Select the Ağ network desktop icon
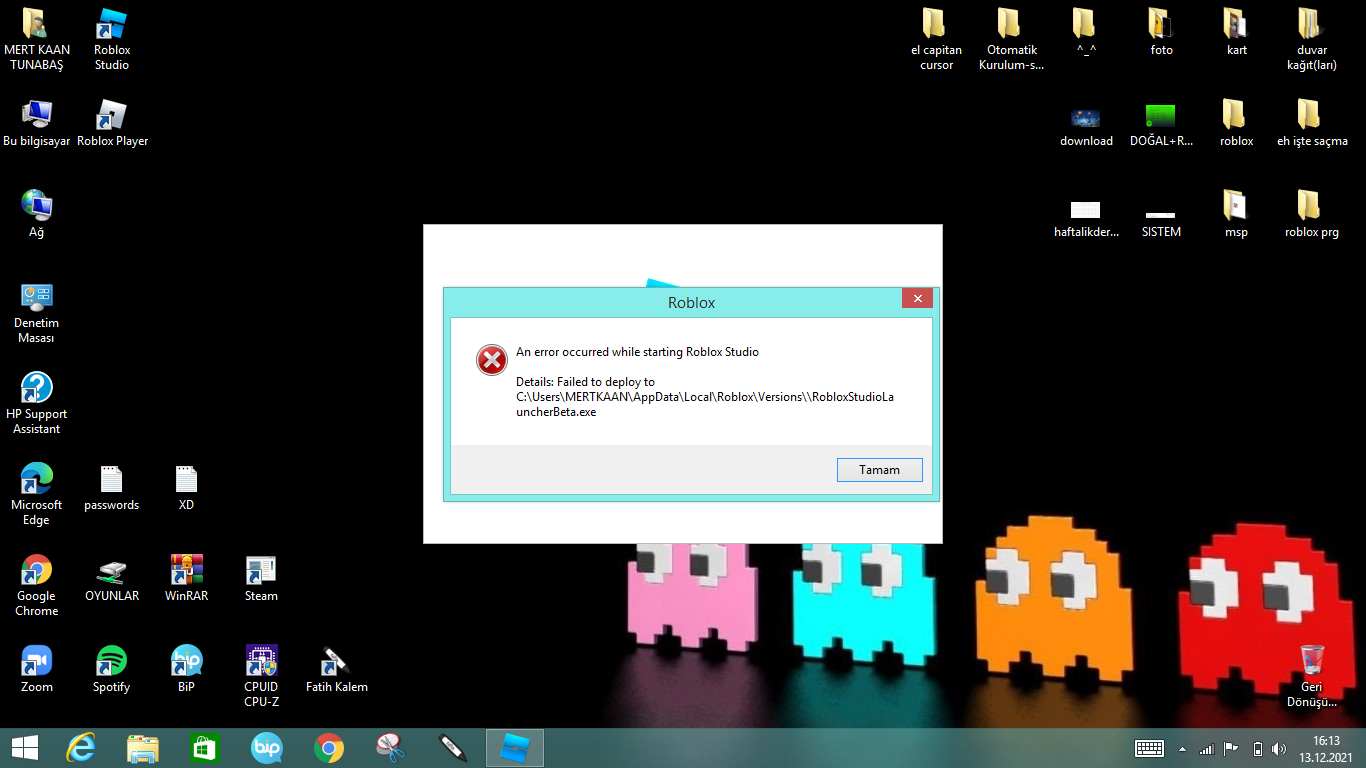Image resolution: width=1366 pixels, height=768 pixels. 37,214
